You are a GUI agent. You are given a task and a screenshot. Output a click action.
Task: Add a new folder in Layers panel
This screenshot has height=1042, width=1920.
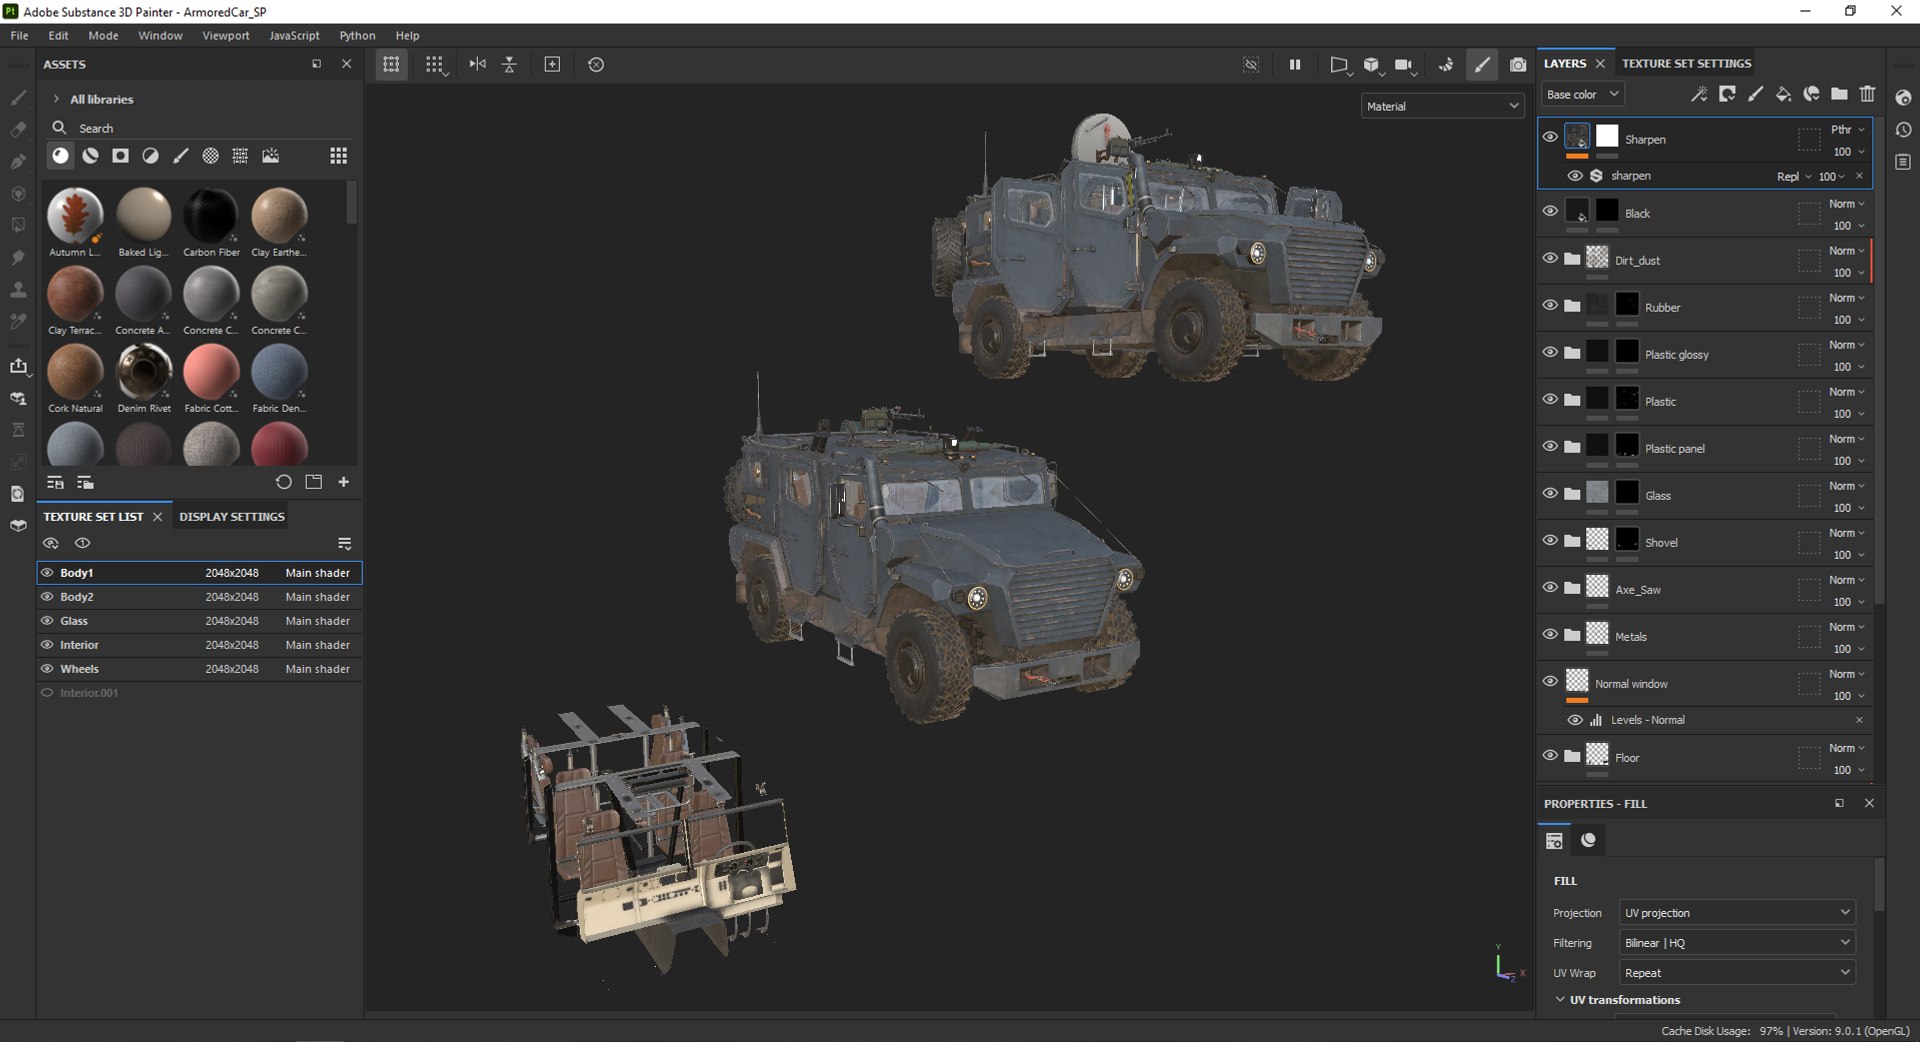[x=1839, y=94]
